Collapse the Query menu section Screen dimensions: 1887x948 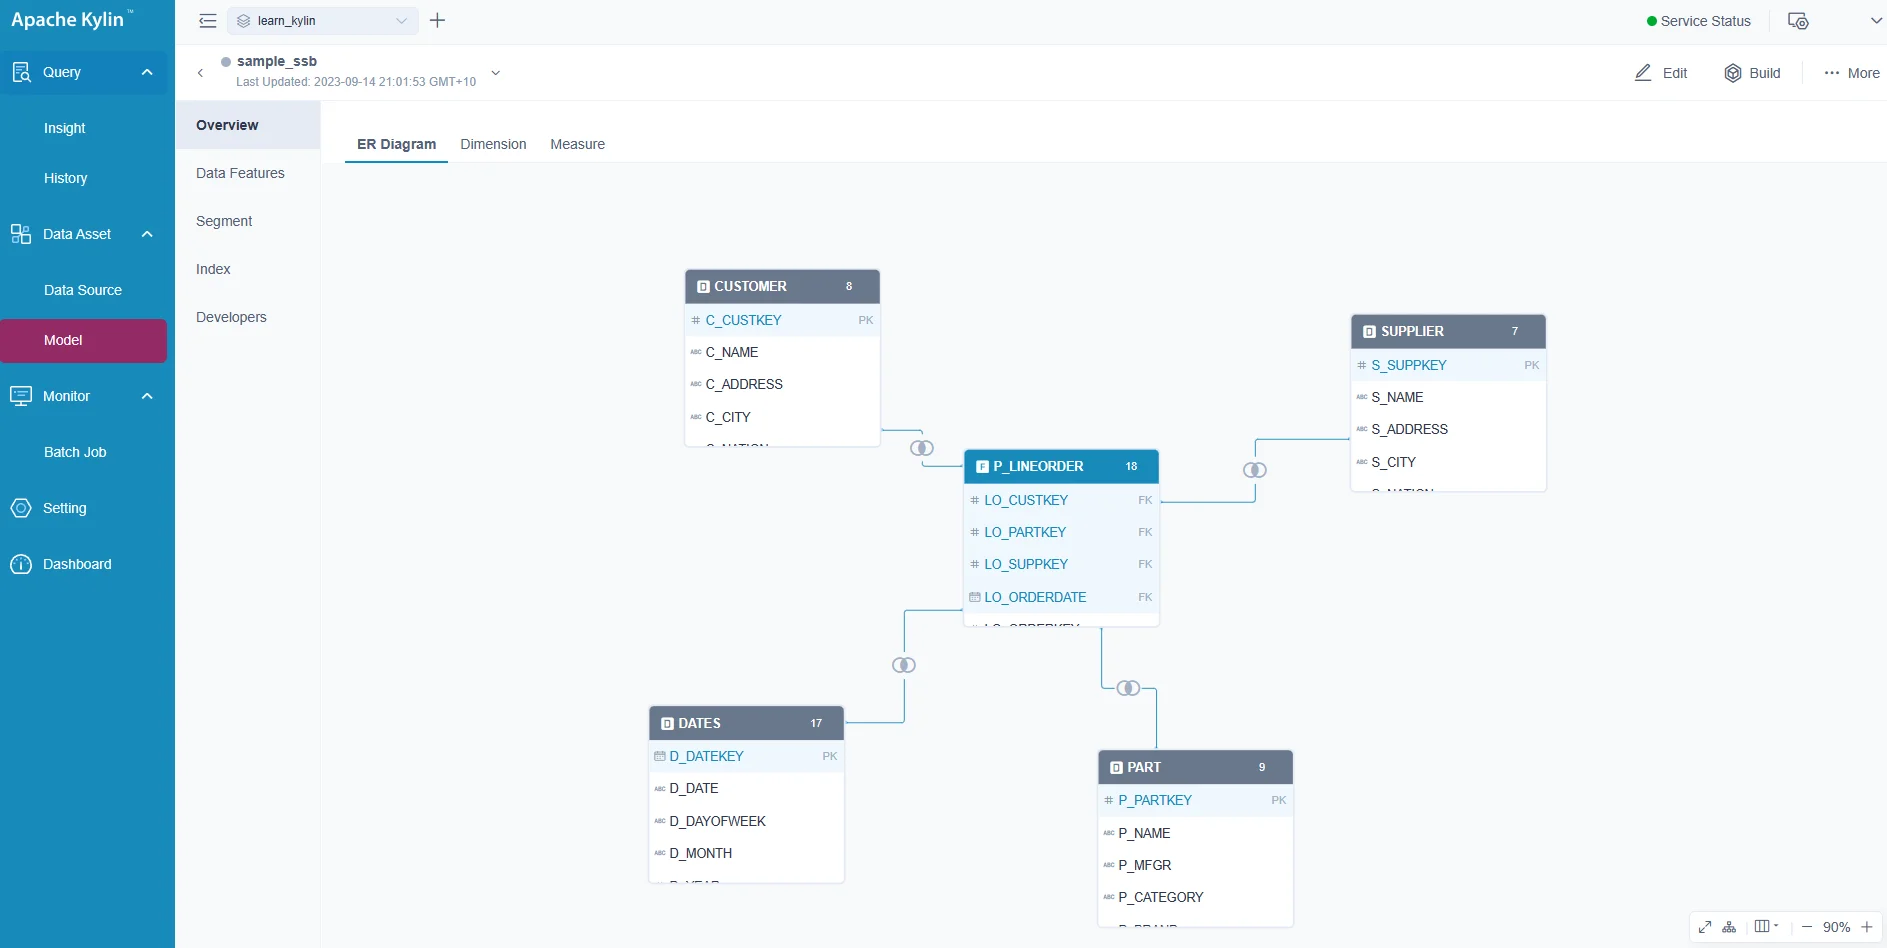click(x=147, y=72)
